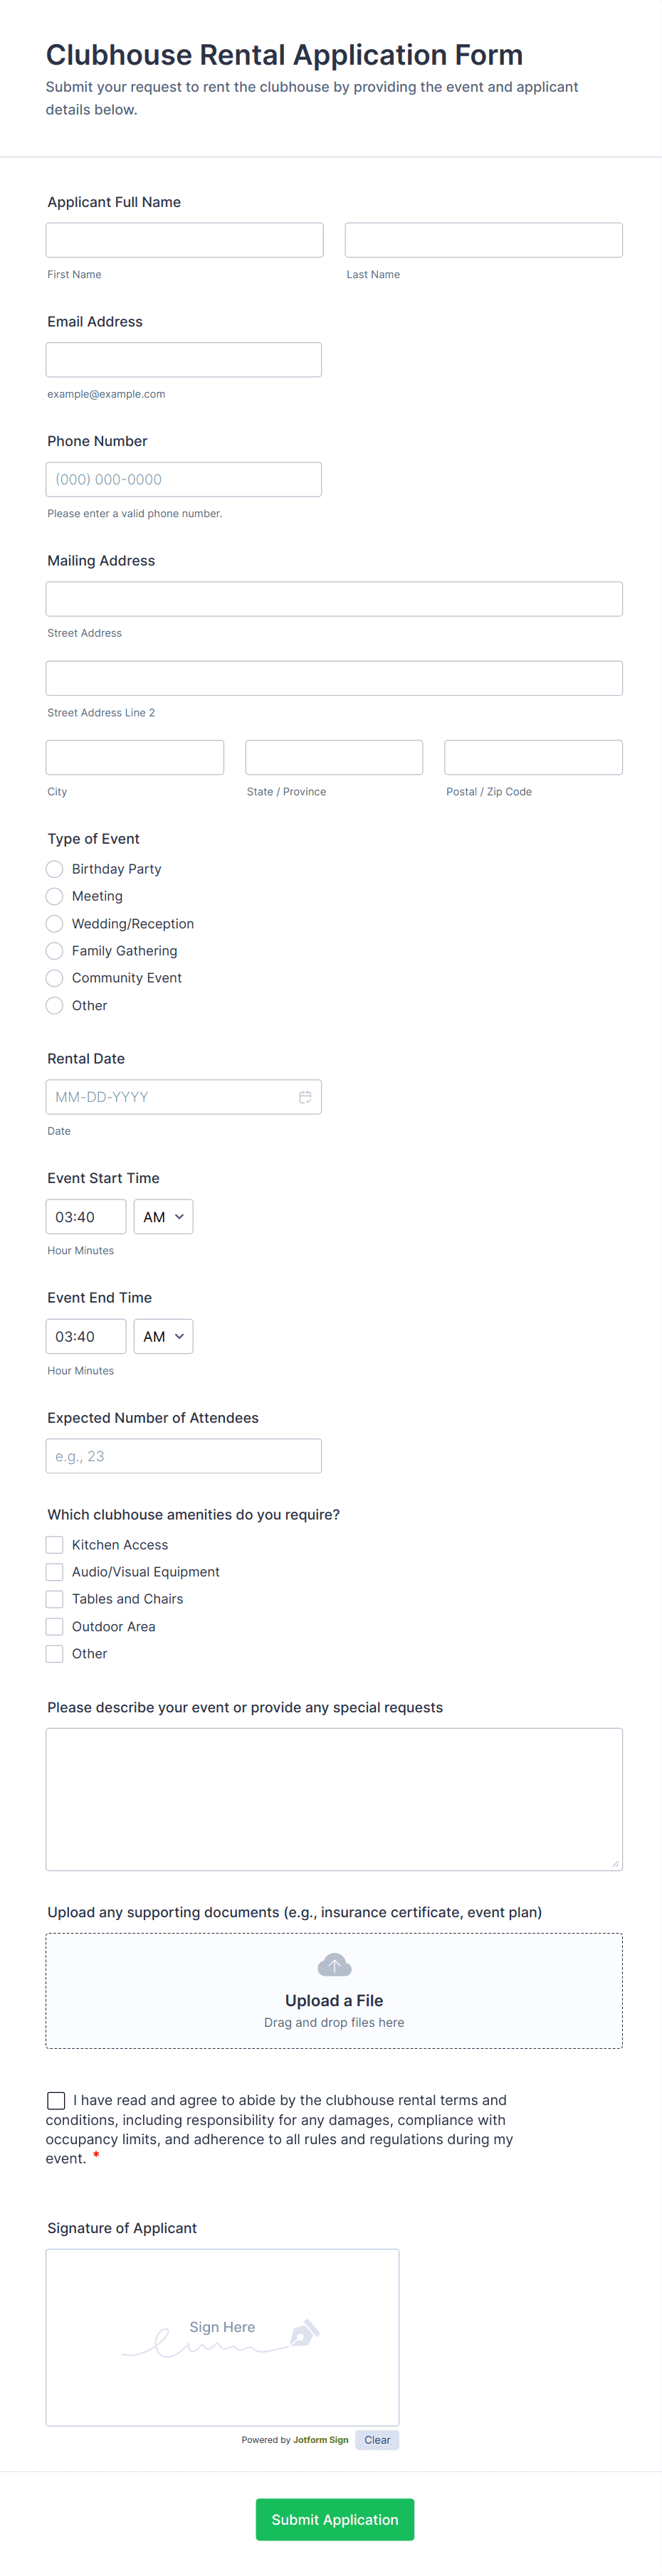Choose the Wedding/Reception event type

point(55,924)
